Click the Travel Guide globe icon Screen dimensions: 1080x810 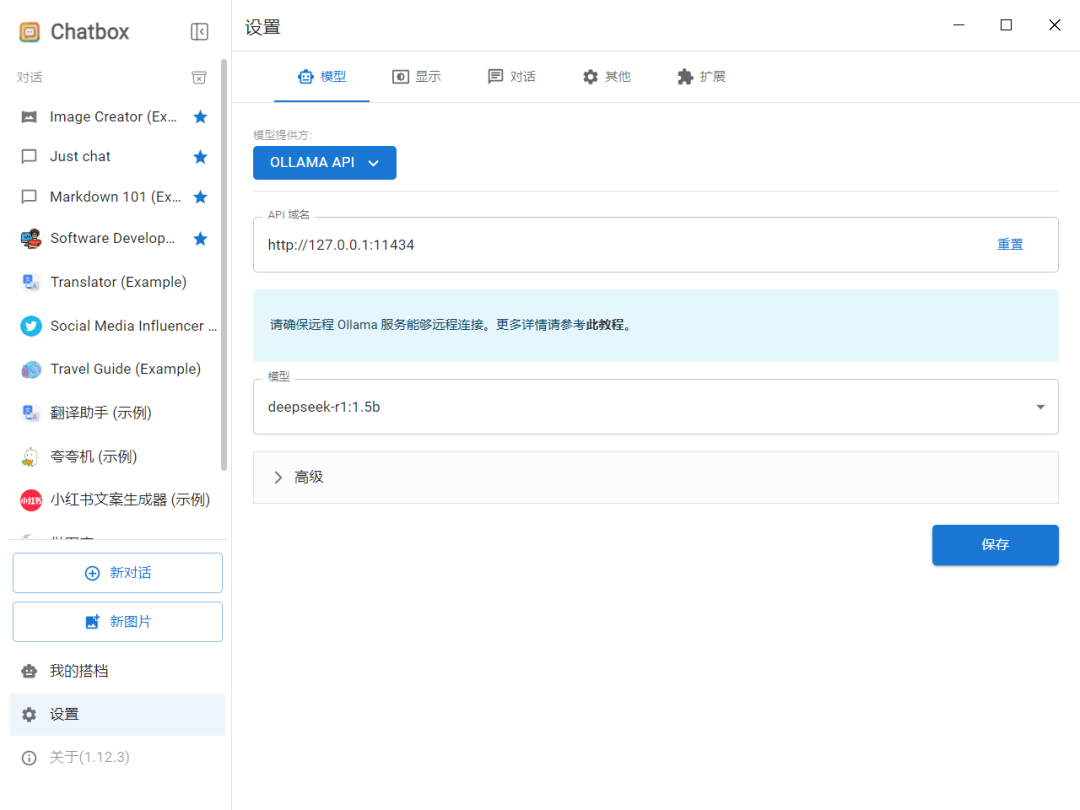click(x=30, y=370)
